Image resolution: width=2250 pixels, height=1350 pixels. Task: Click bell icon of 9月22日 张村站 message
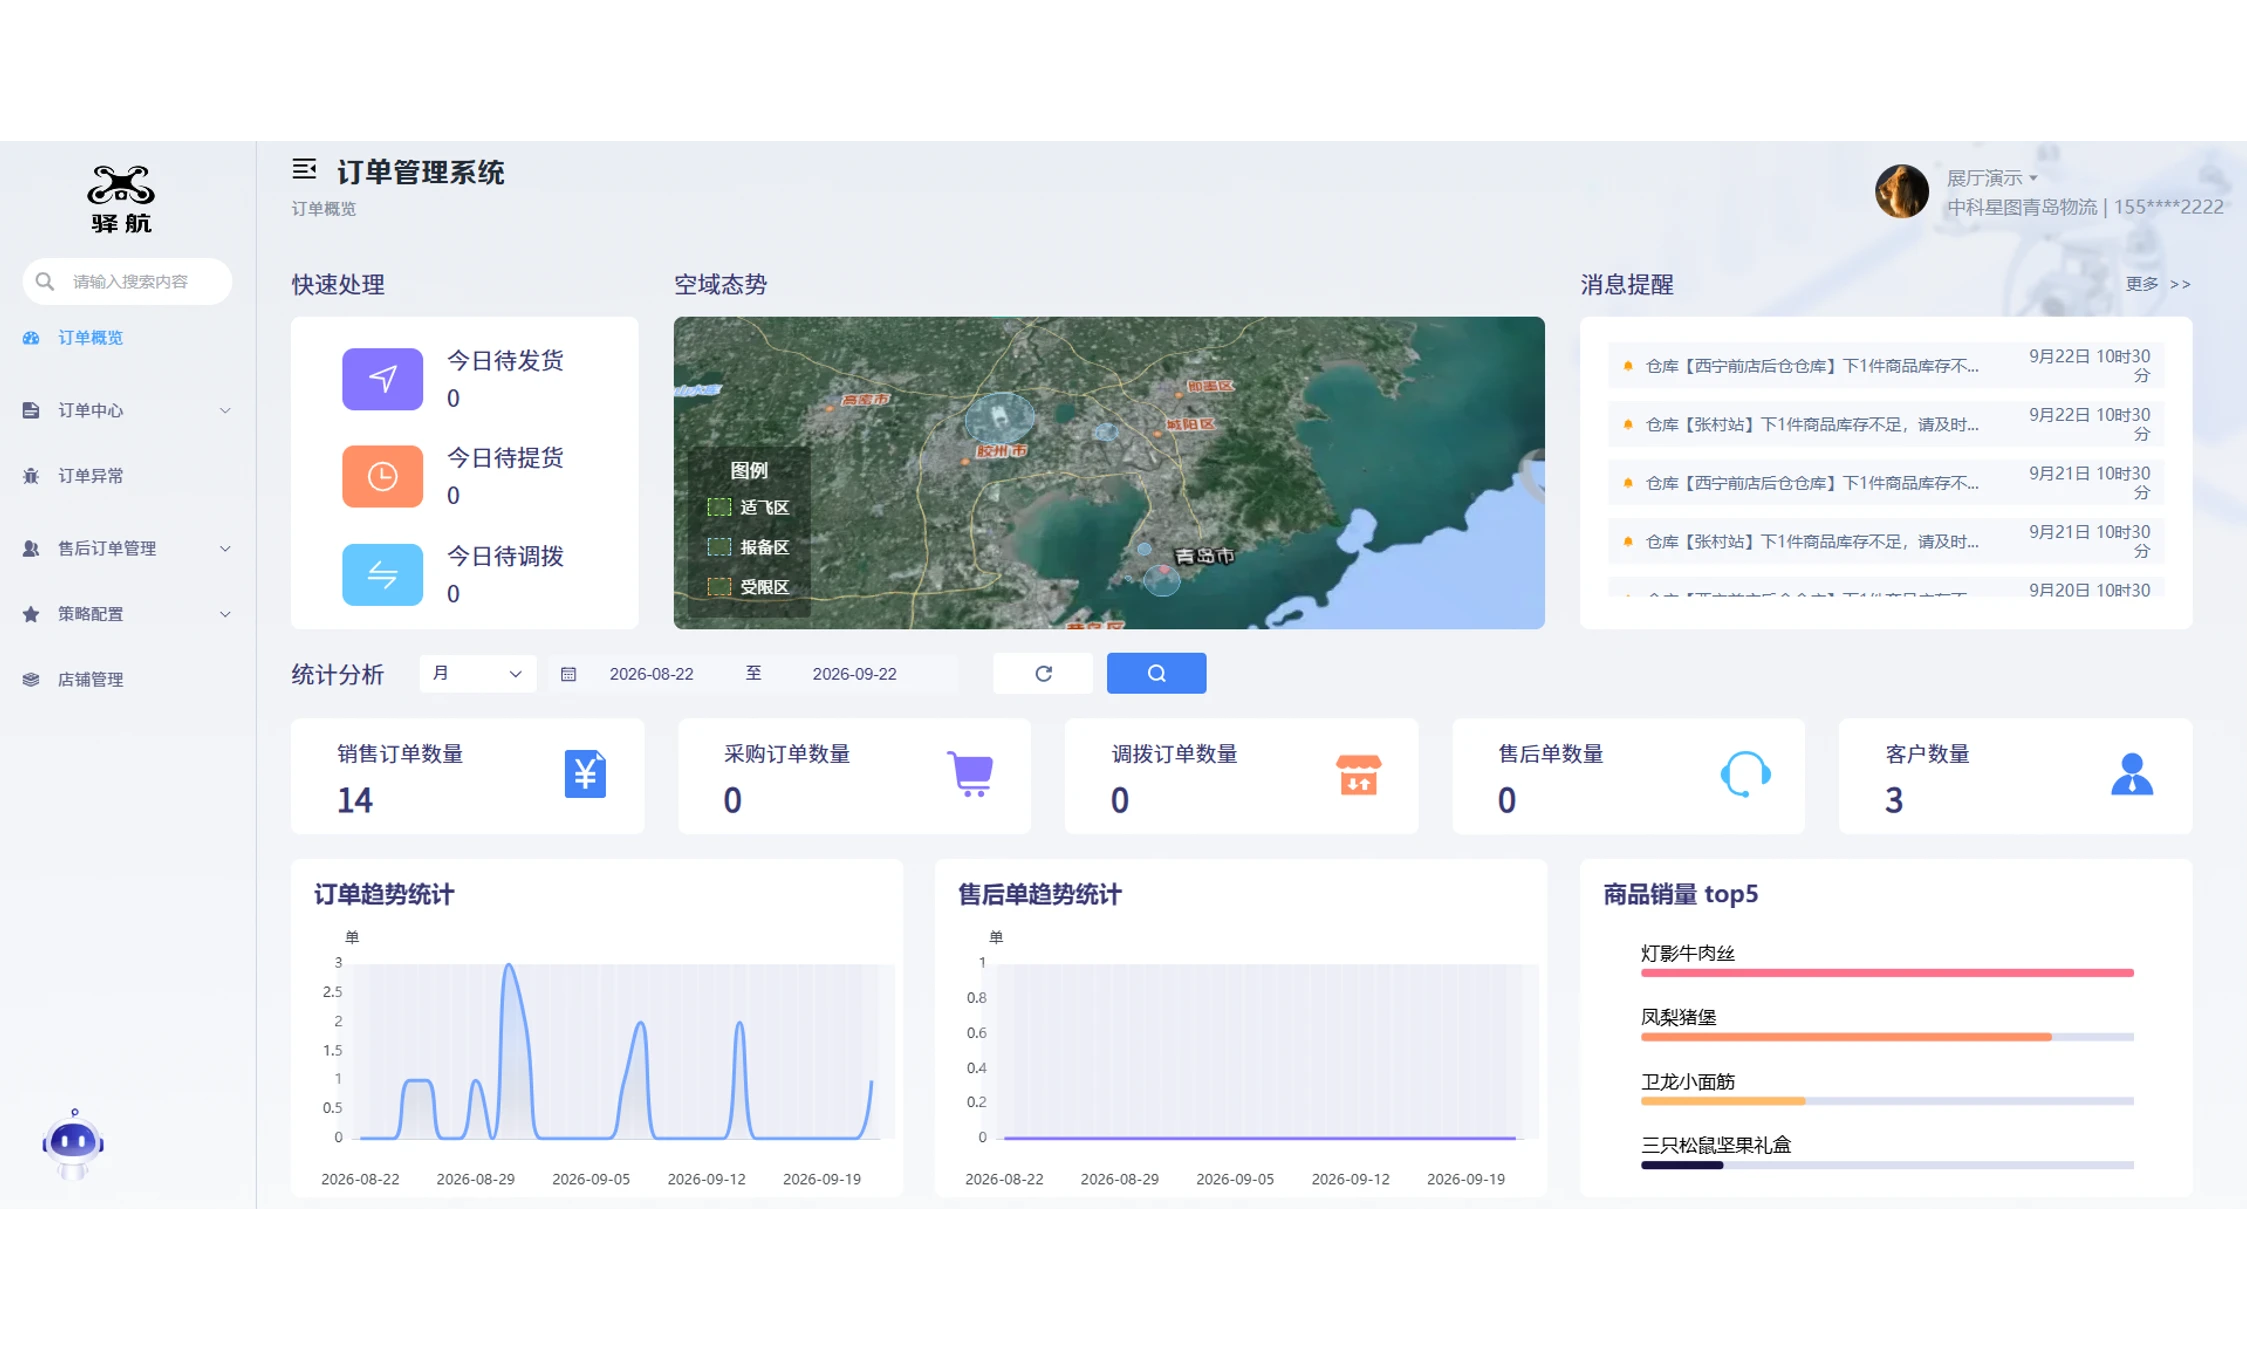click(x=1630, y=425)
